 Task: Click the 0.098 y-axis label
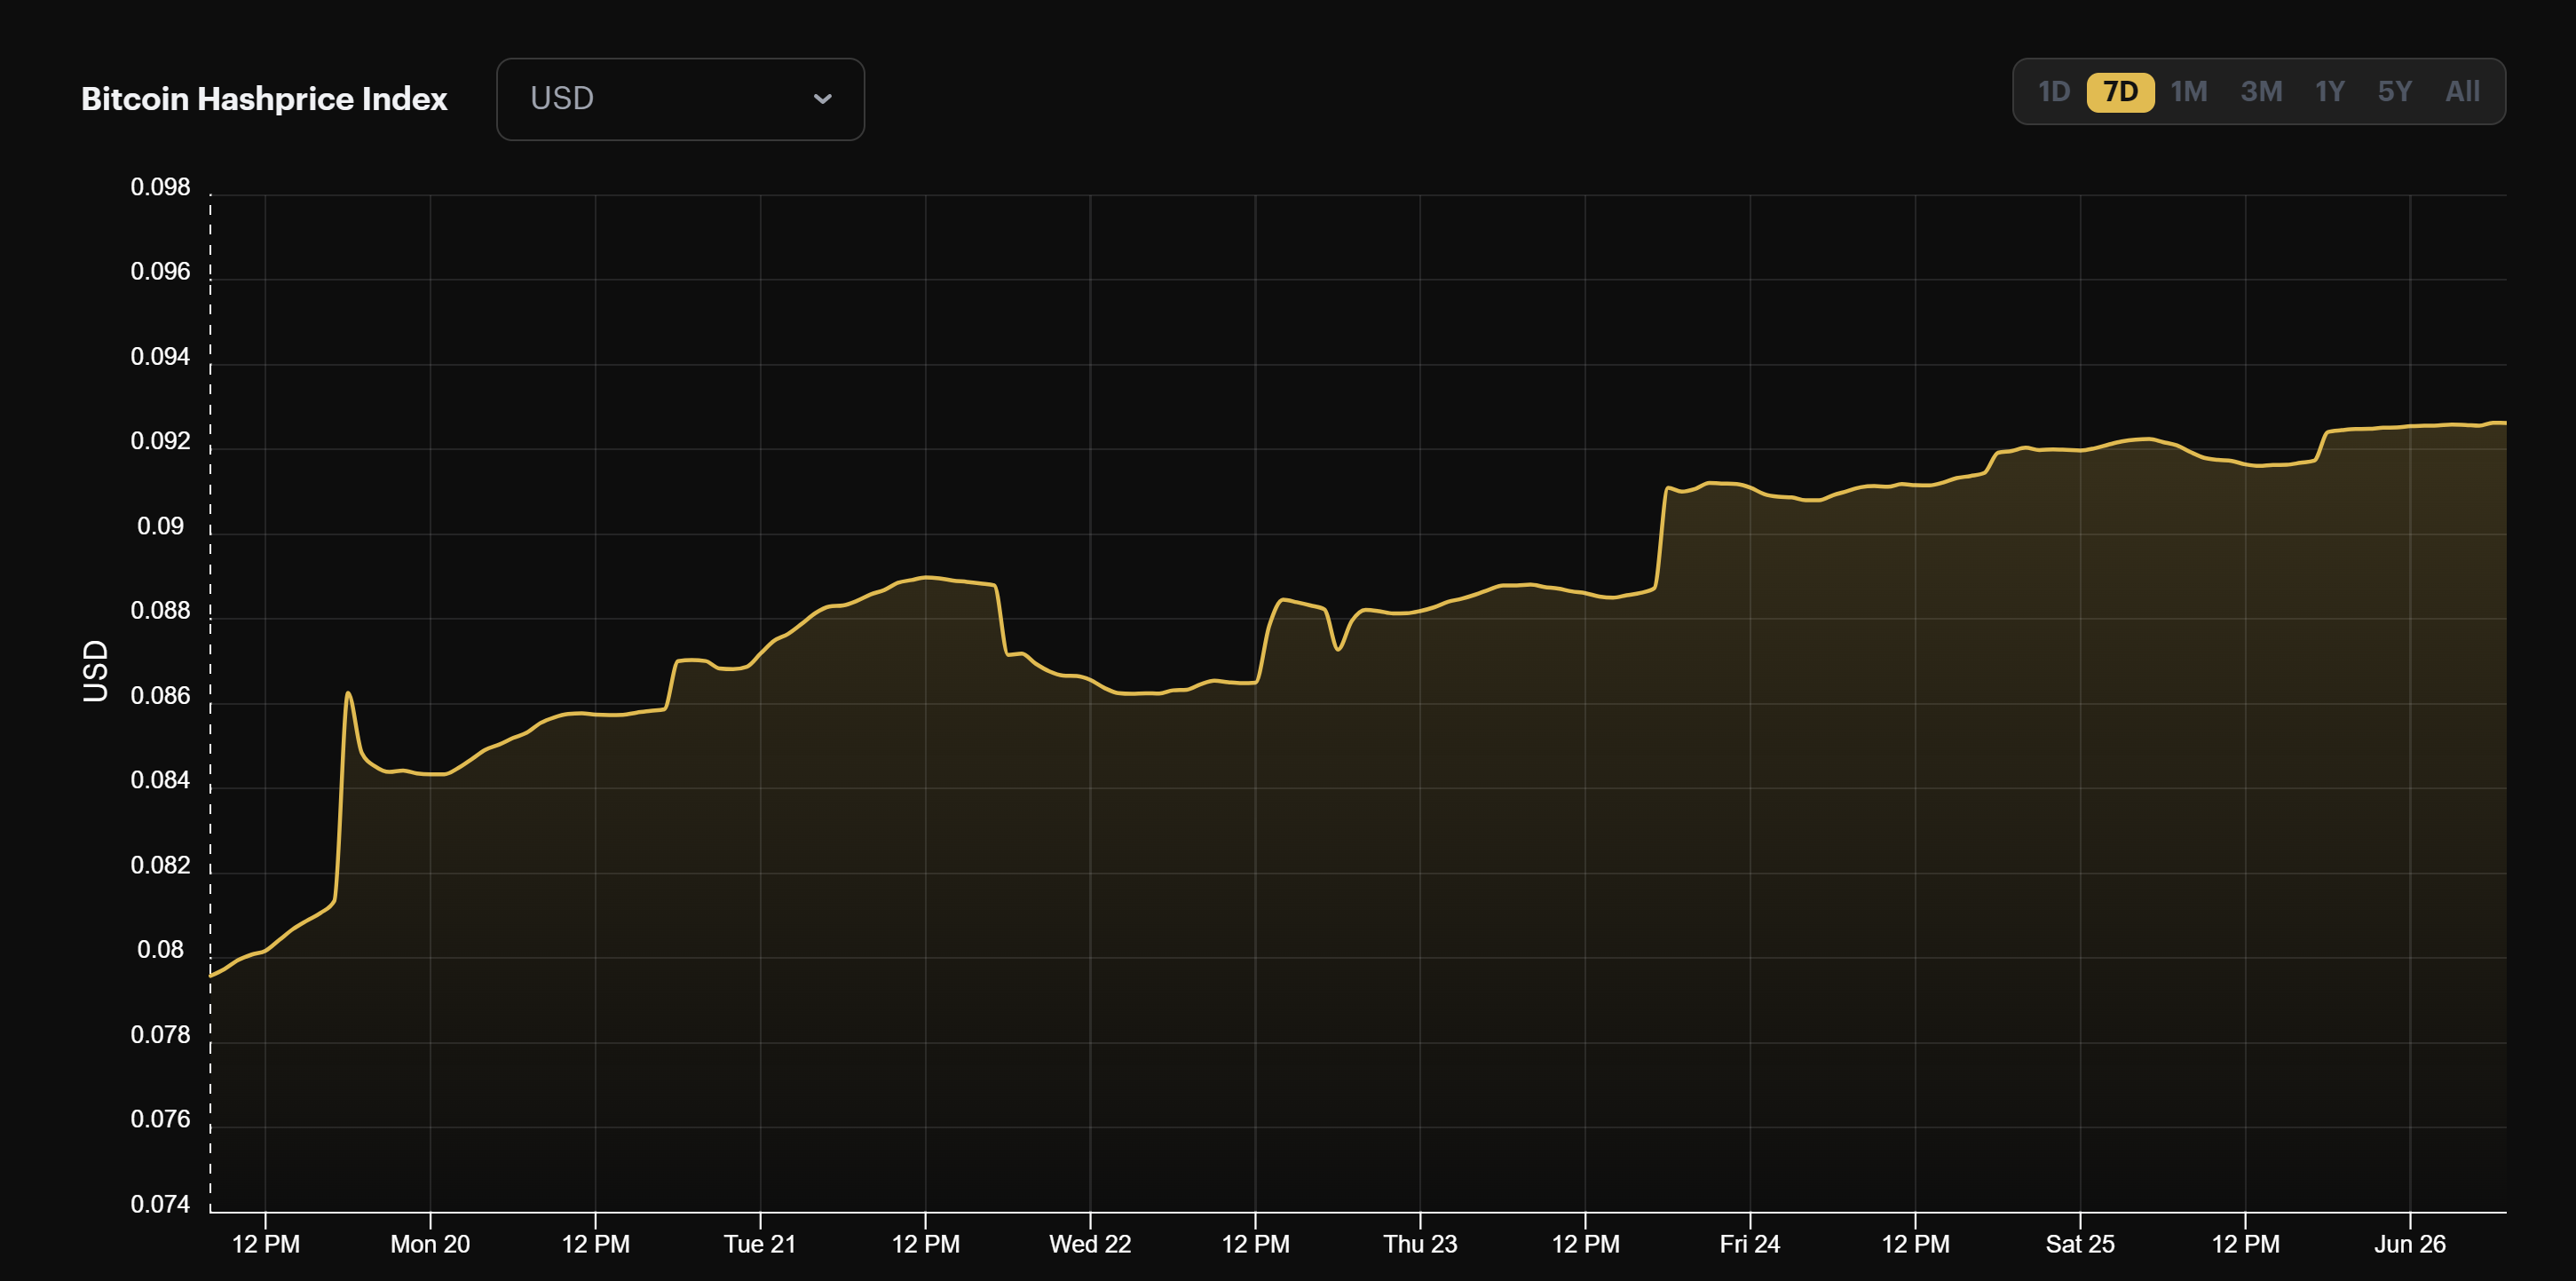pos(160,187)
